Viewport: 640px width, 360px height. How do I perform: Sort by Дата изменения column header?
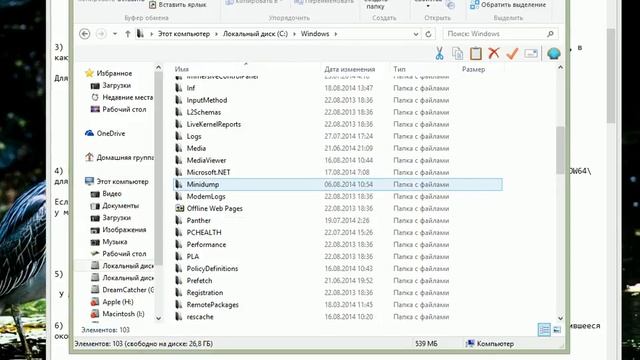(350, 69)
